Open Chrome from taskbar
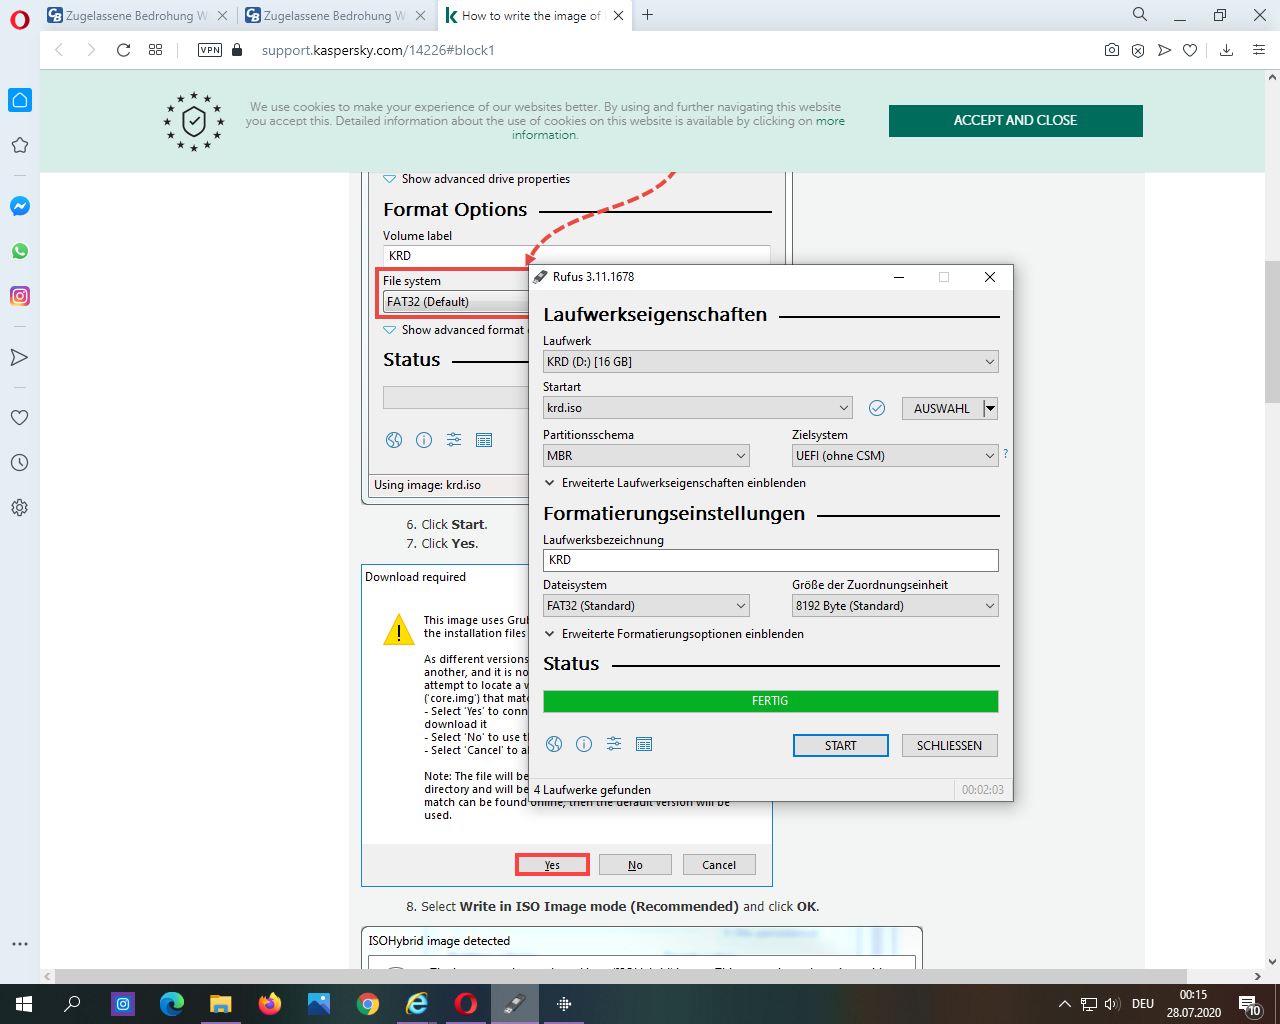Screen dimensions: 1280x1024 click(x=368, y=1004)
